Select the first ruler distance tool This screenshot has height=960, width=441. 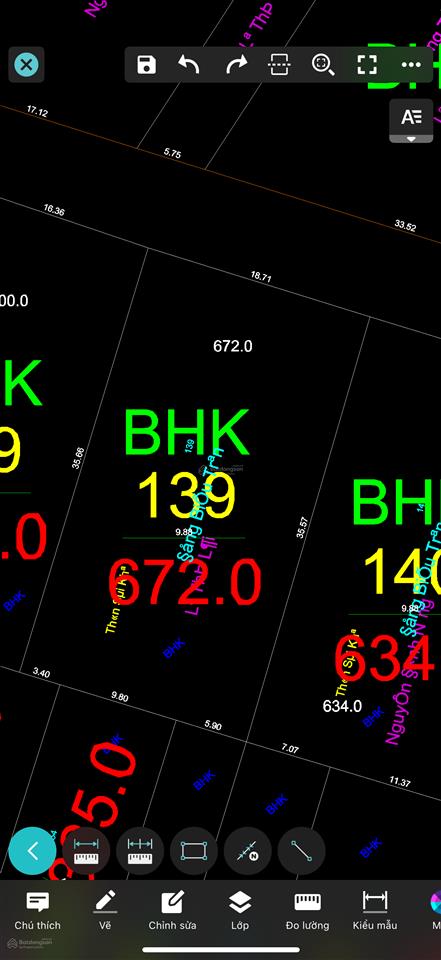[x=86, y=850]
